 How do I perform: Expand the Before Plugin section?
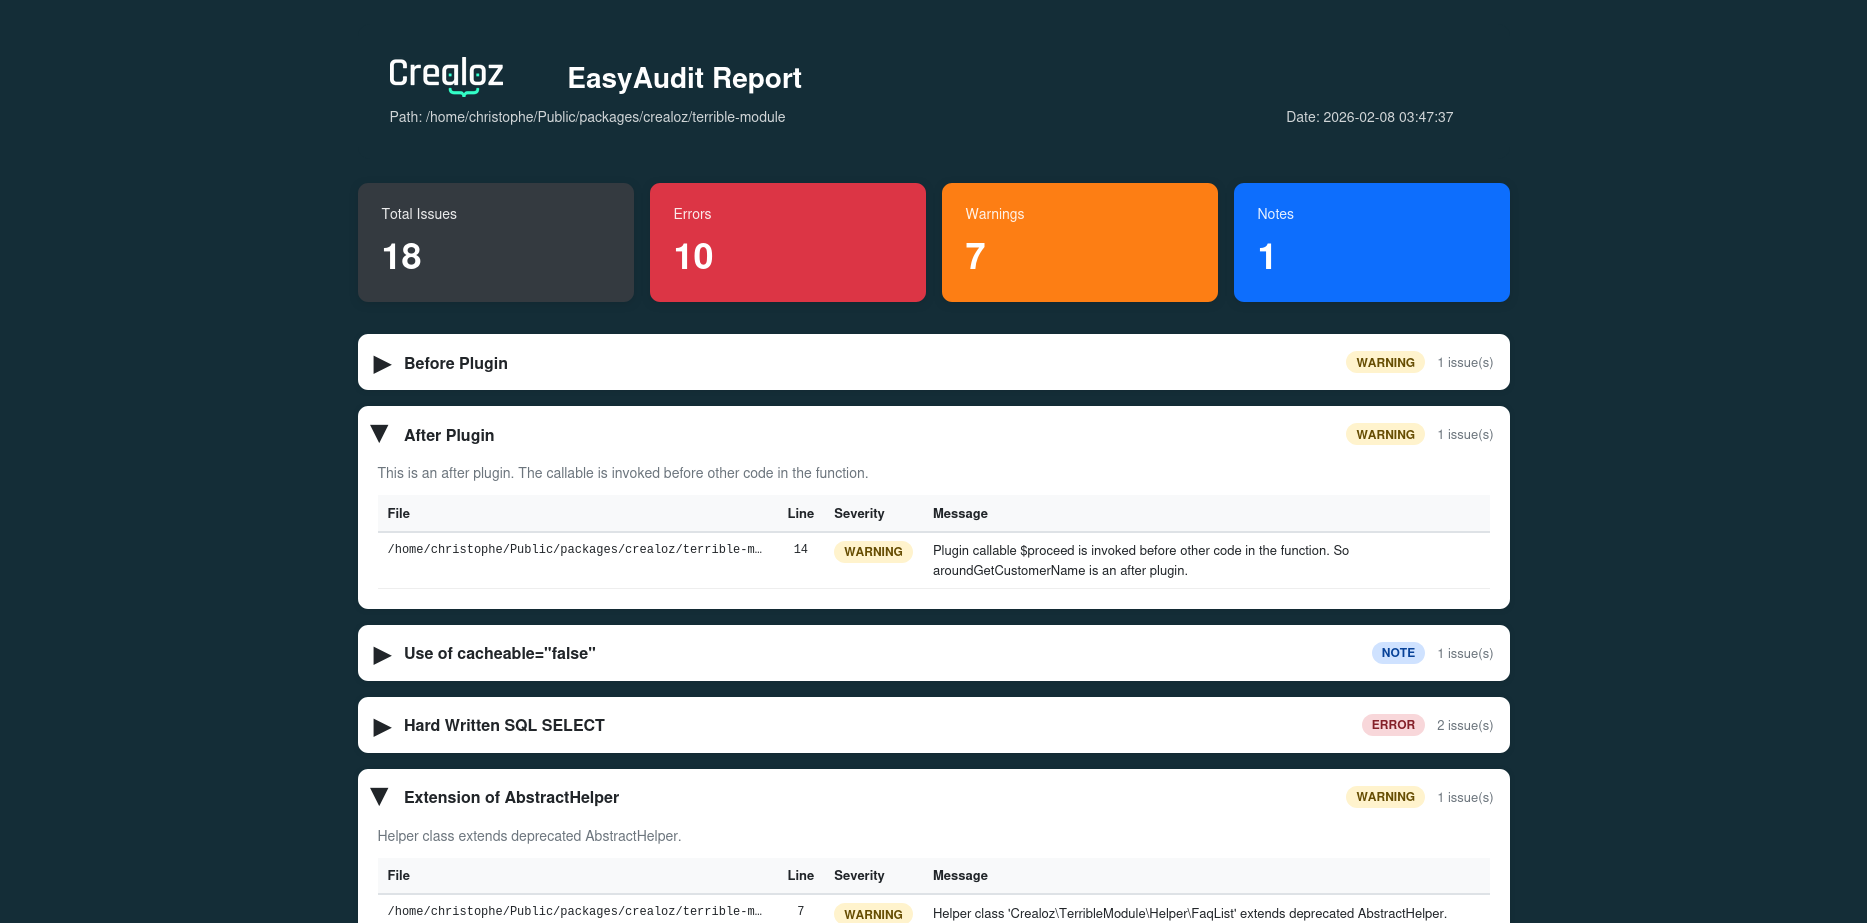pyautogui.click(x=381, y=364)
